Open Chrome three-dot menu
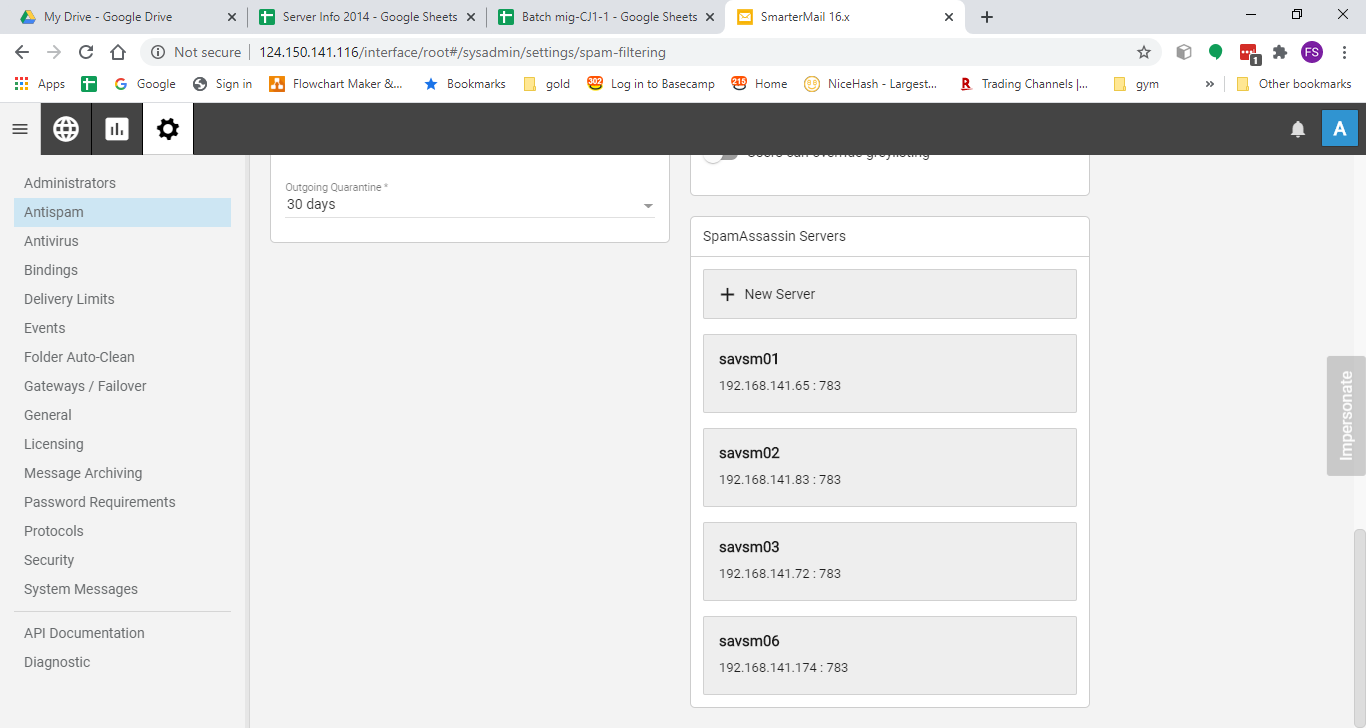The width and height of the screenshot is (1366, 728). click(x=1344, y=52)
